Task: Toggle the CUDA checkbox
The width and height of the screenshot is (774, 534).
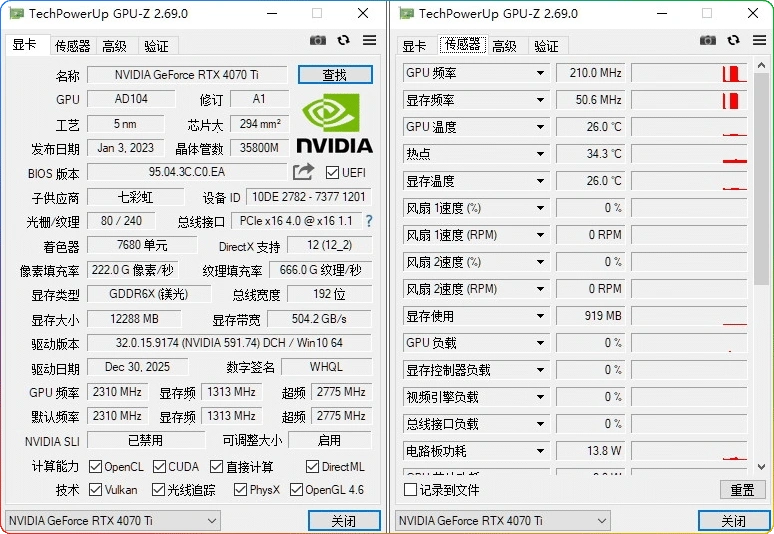Action: coord(159,466)
